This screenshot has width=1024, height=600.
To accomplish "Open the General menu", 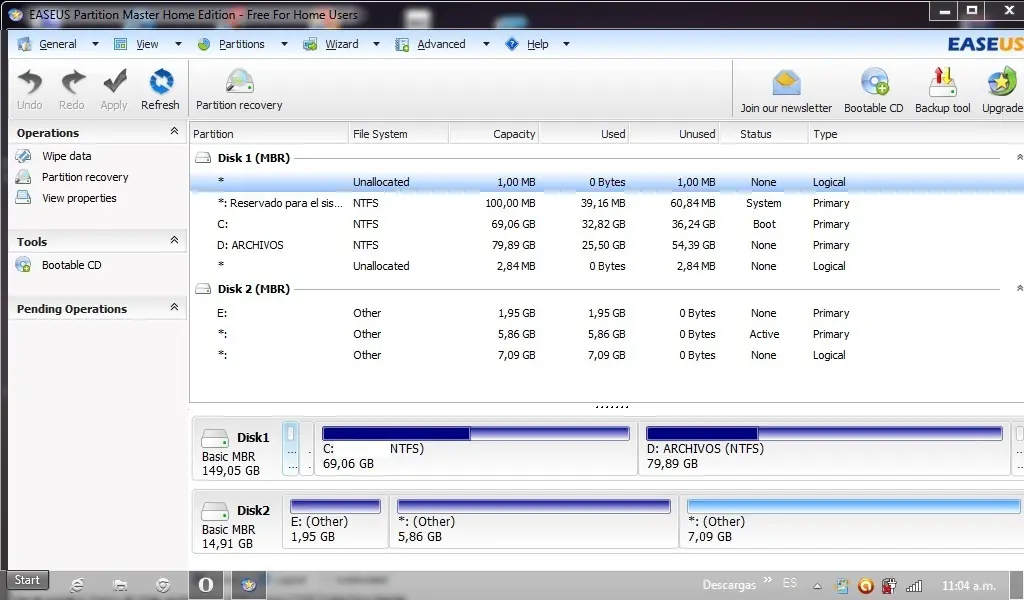I will tap(57, 44).
